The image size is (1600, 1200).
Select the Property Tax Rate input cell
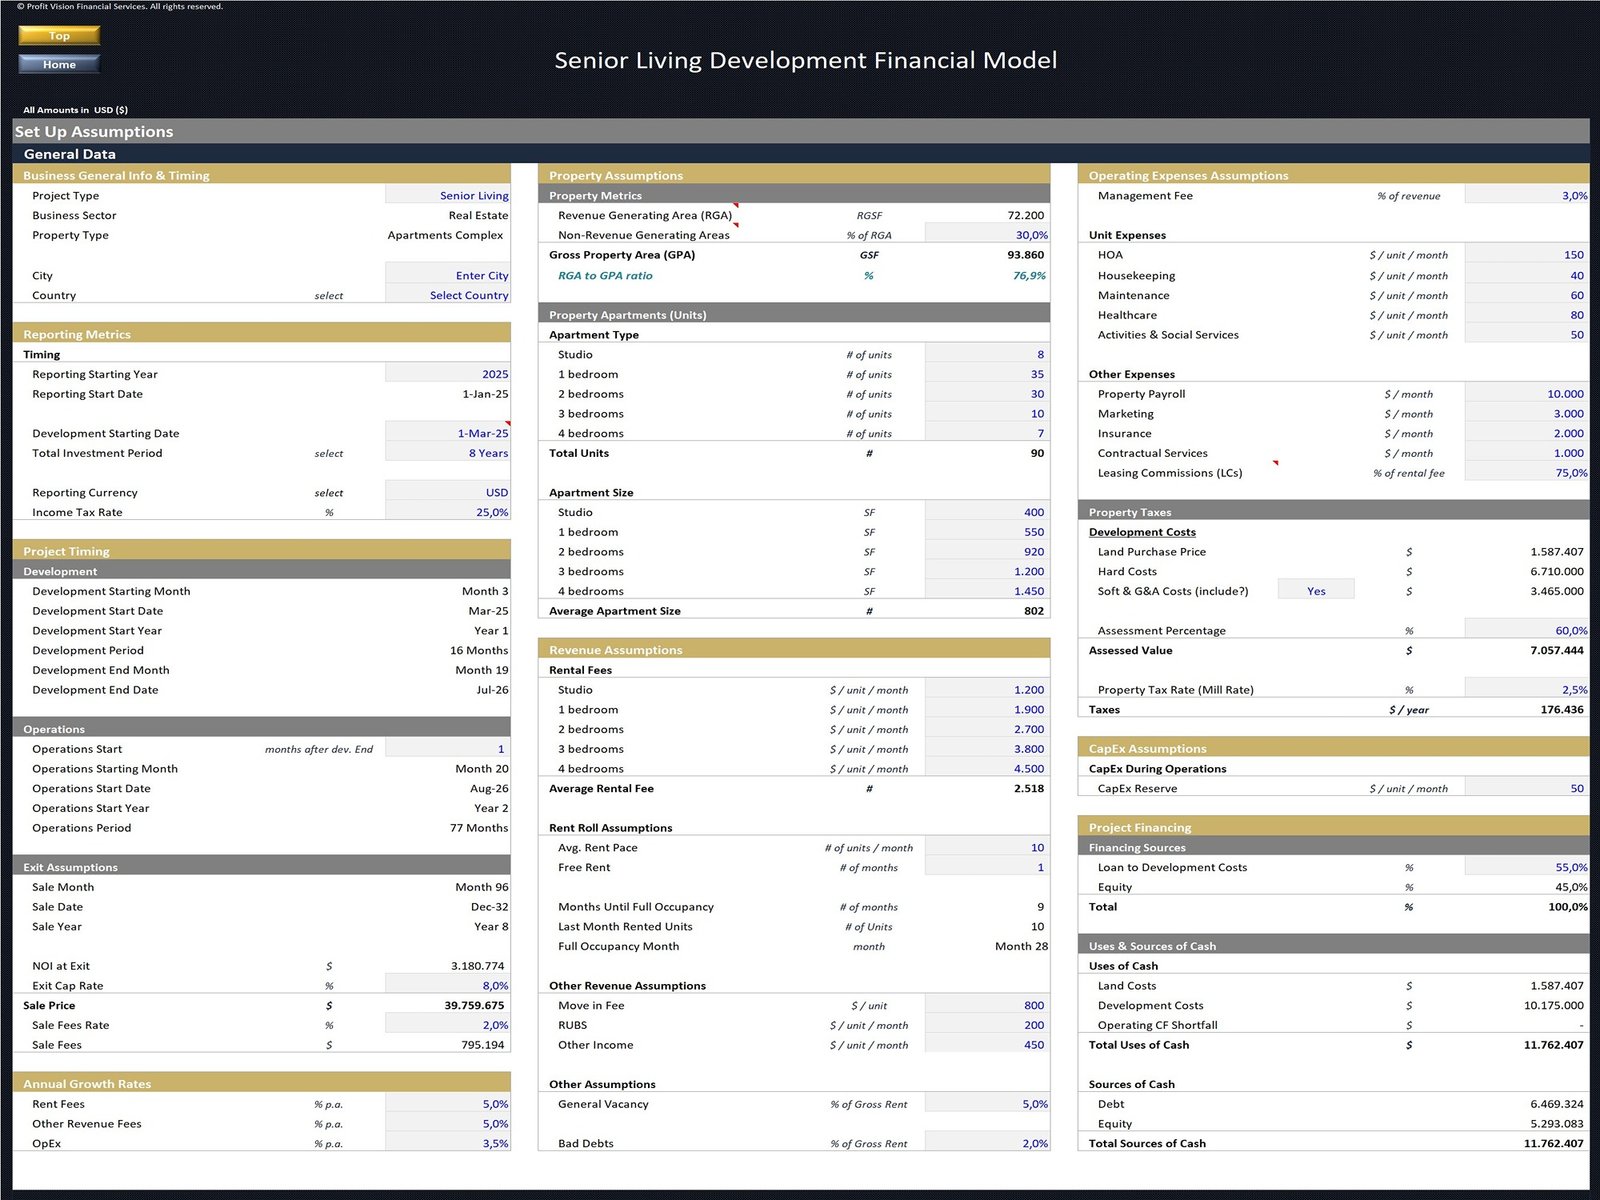click(1526, 689)
